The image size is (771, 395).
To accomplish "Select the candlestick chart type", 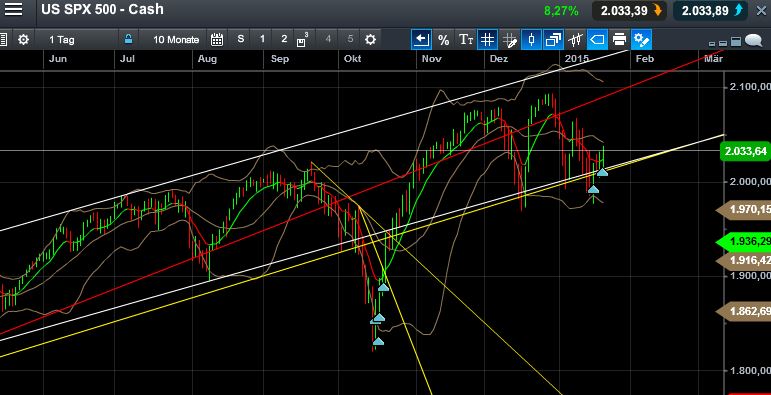I will click(531, 39).
